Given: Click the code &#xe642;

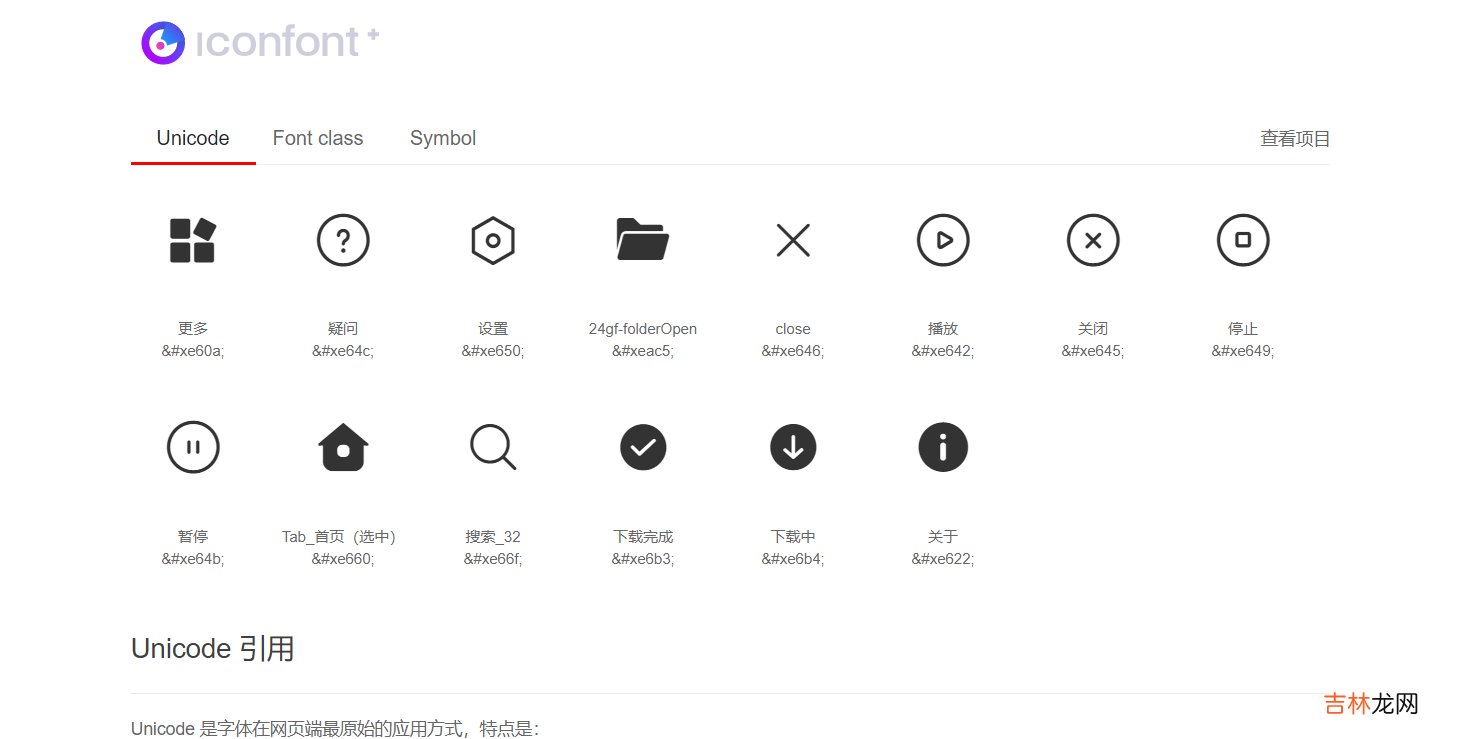Looking at the screenshot, I should [x=943, y=351].
